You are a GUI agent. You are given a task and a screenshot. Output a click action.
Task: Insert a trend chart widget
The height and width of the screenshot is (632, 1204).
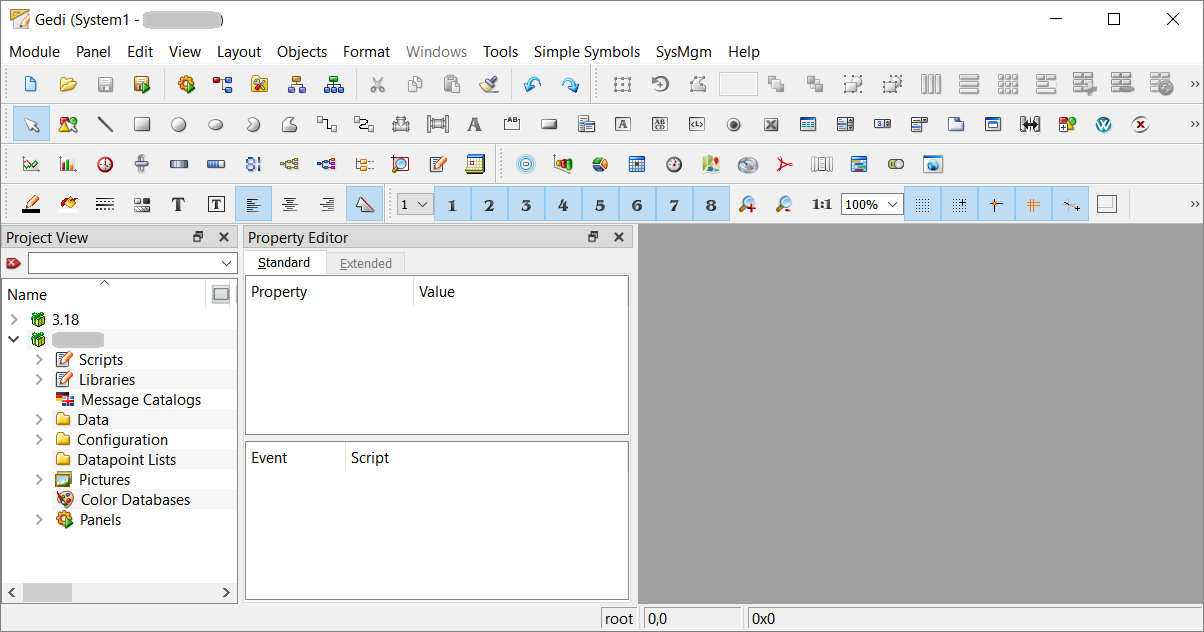[31, 164]
